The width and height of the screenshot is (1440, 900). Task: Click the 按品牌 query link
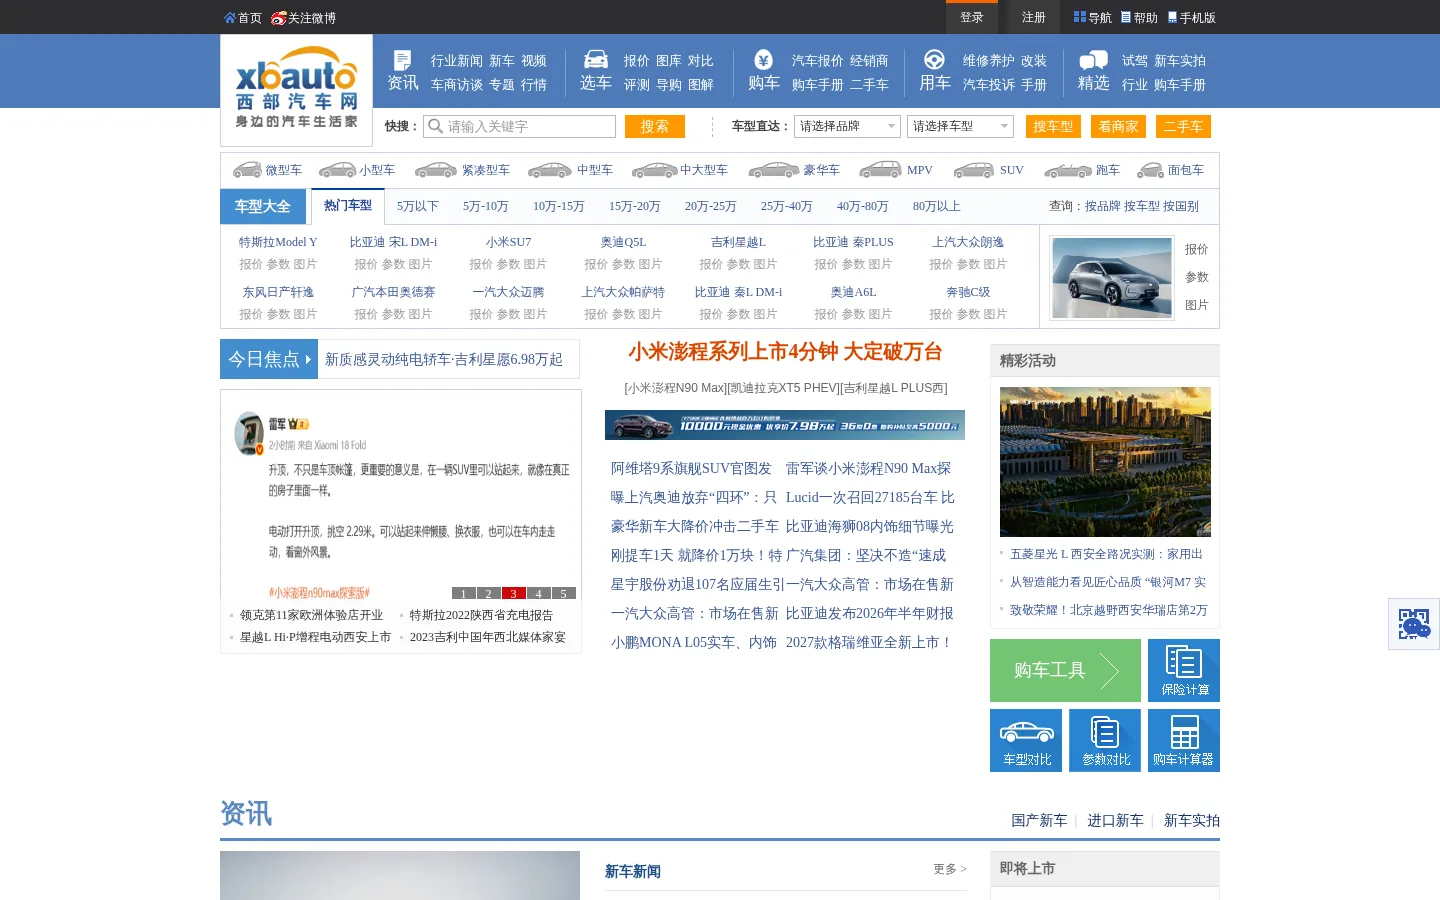click(1102, 206)
